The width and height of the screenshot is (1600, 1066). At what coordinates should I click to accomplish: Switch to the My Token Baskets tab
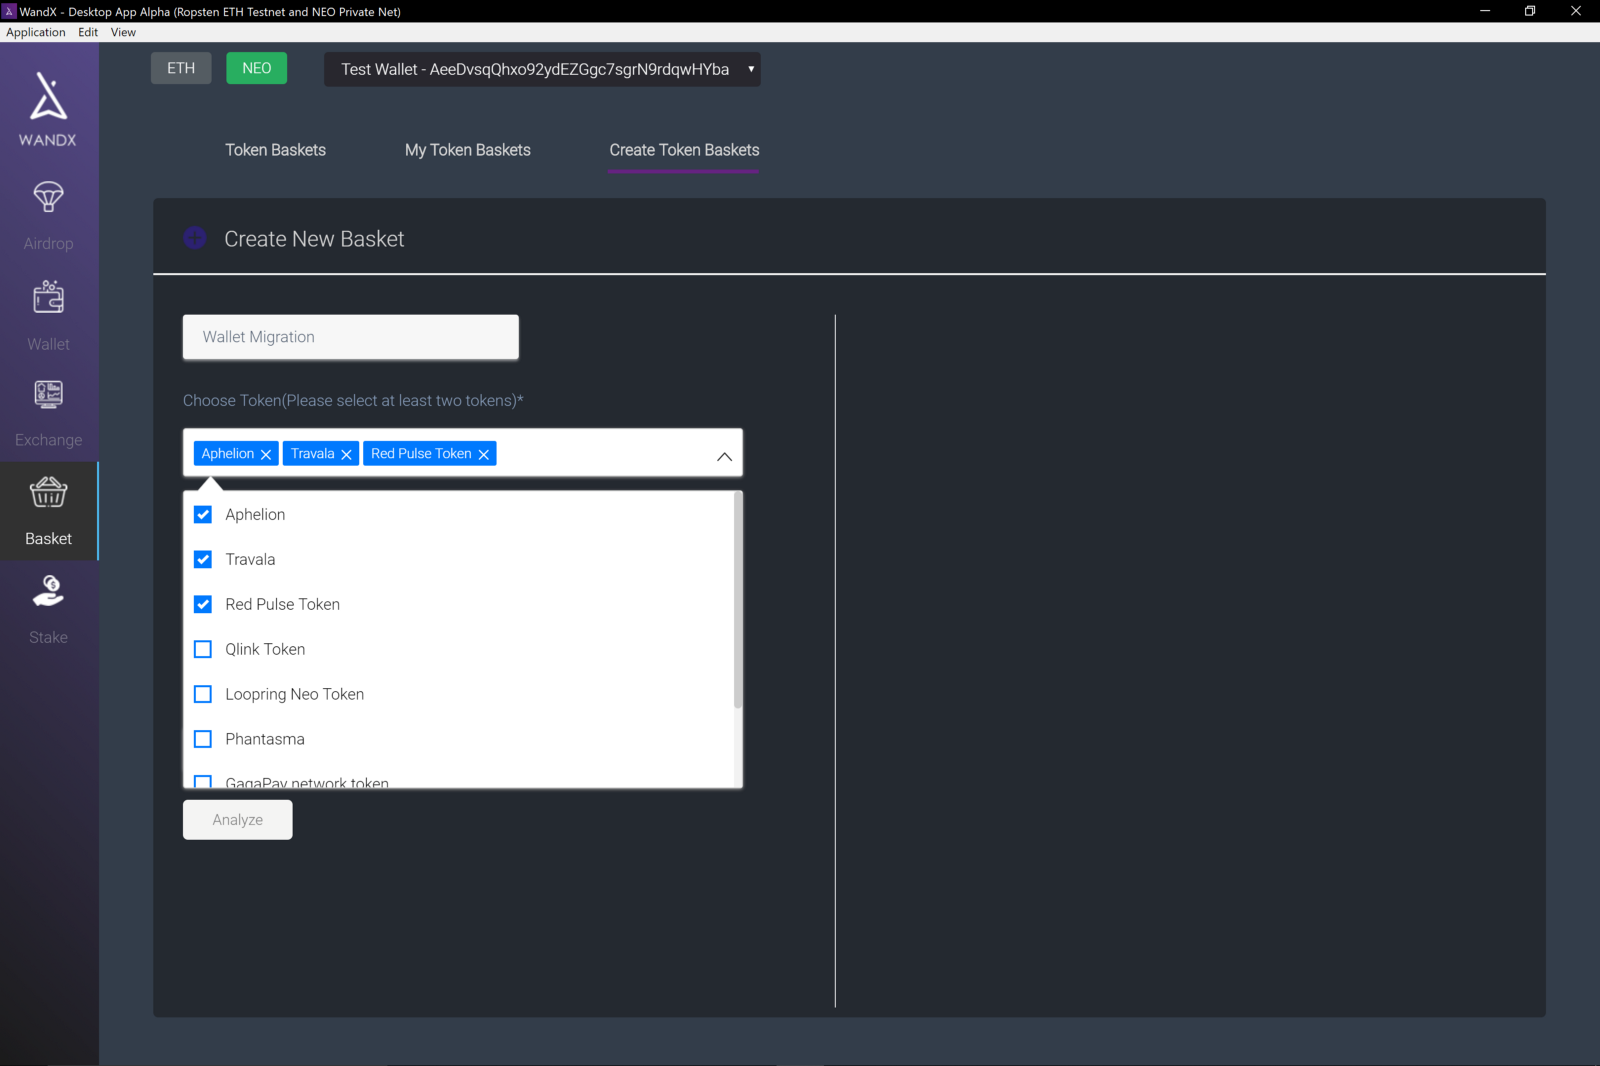point(468,150)
